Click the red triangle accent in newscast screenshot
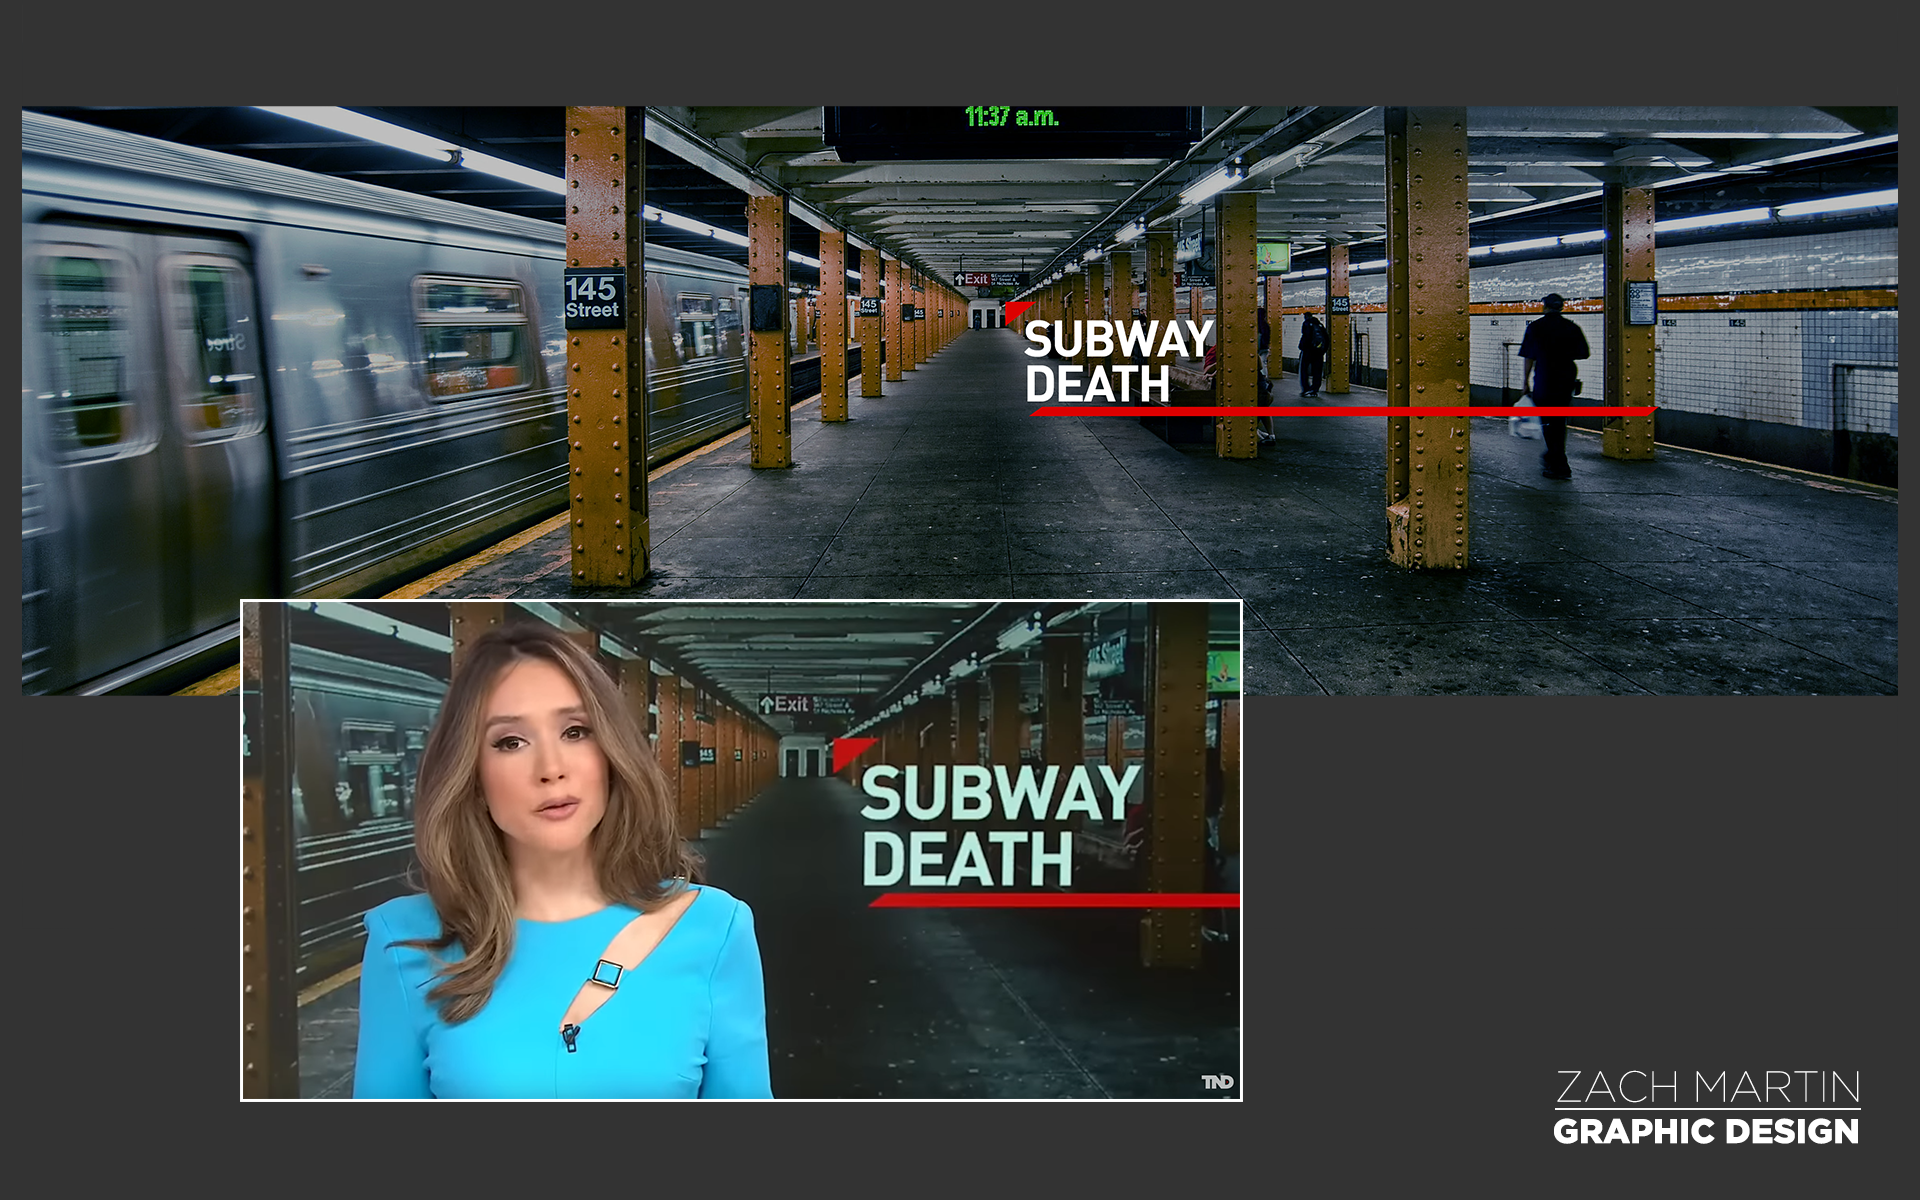Image resolution: width=1920 pixels, height=1200 pixels. pyautogui.click(x=850, y=750)
